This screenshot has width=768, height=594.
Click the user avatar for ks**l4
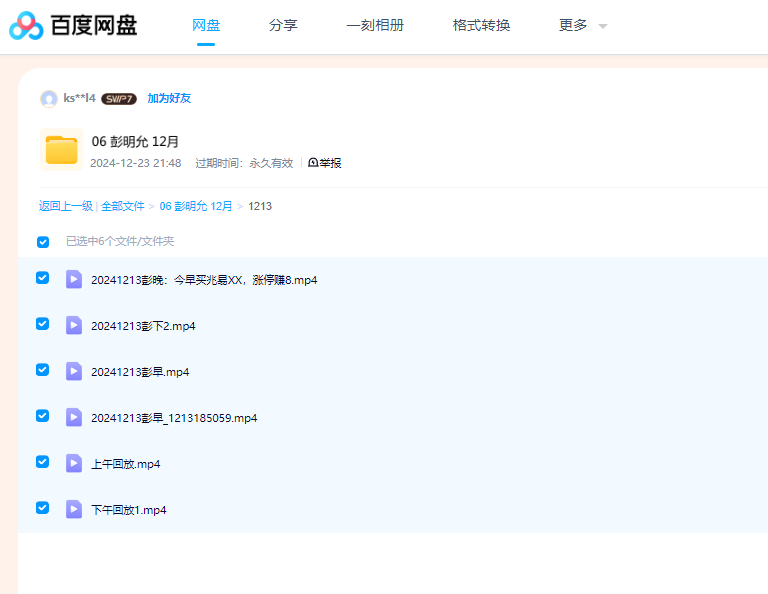[x=49, y=98]
